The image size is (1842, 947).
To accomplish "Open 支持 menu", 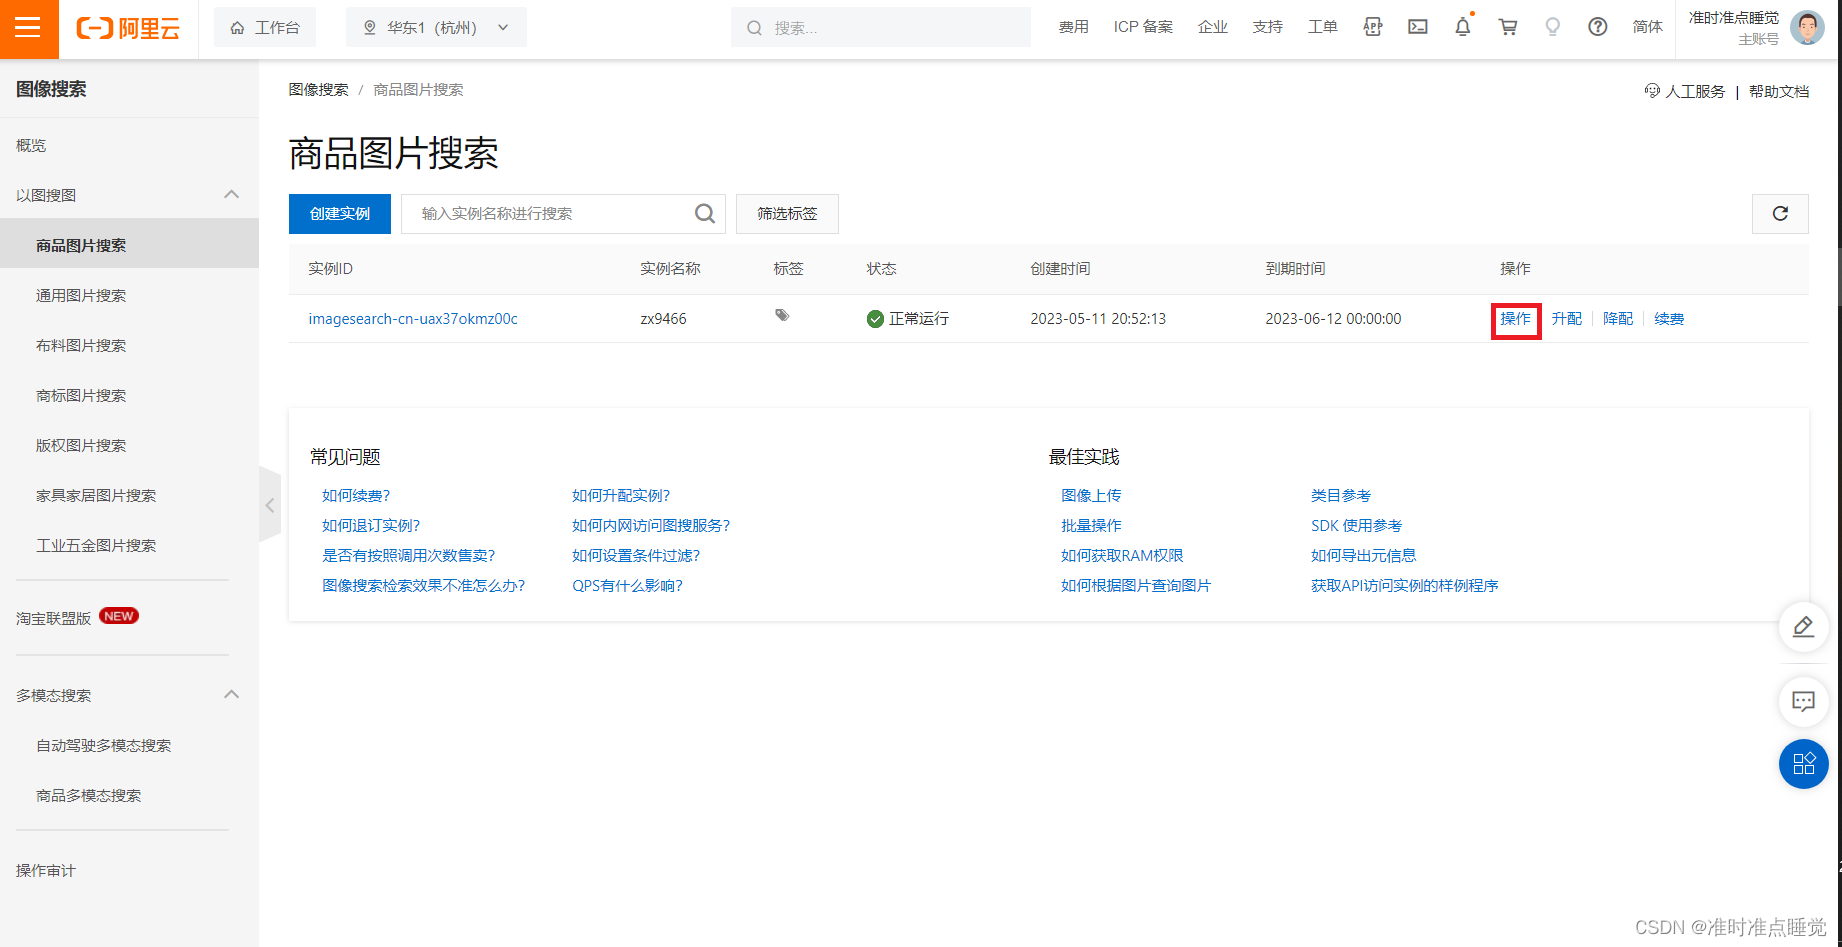I will (x=1268, y=27).
